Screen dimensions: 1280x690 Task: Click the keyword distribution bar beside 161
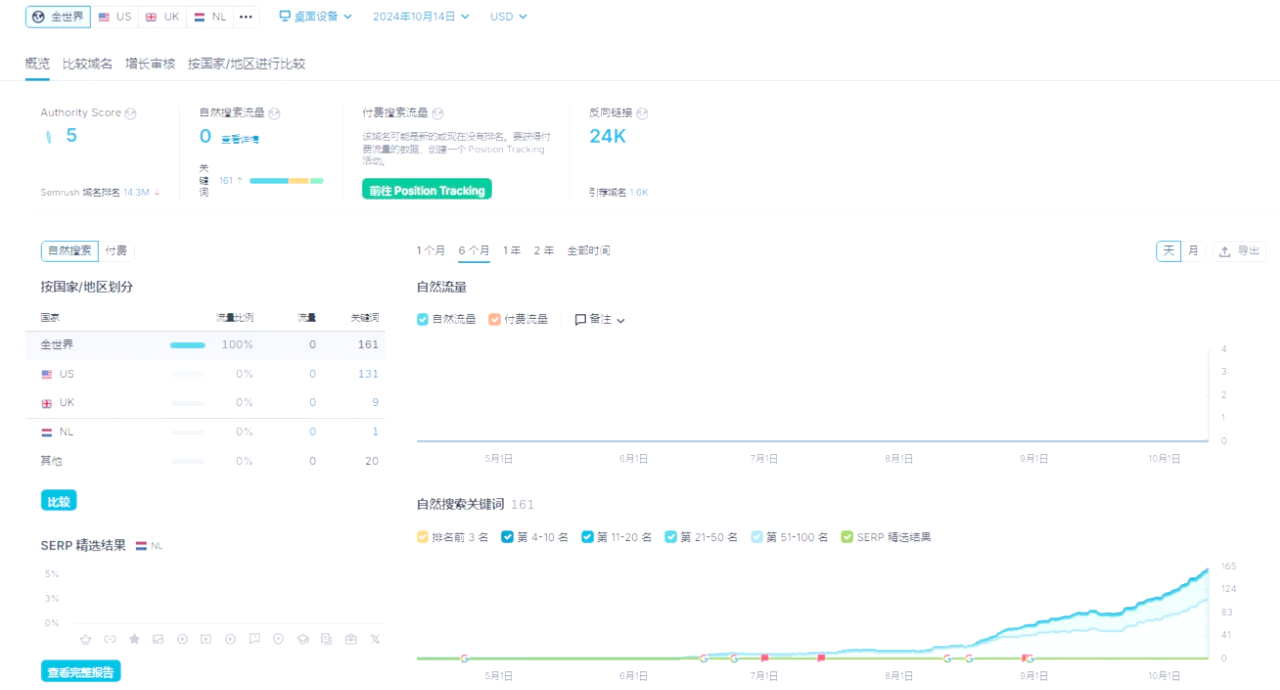click(x=286, y=181)
